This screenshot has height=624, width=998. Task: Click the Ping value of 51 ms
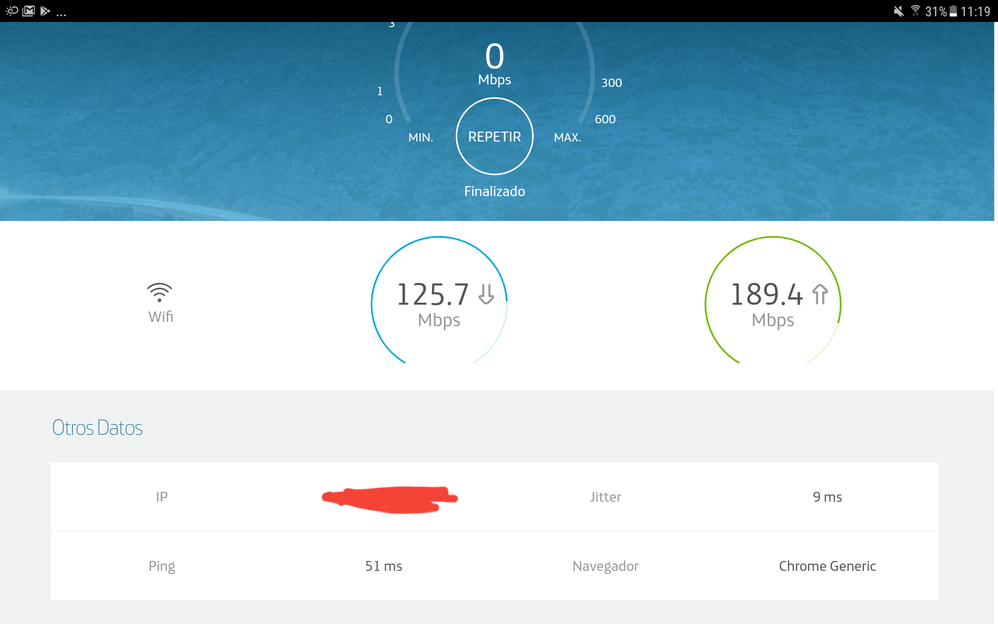click(x=383, y=566)
